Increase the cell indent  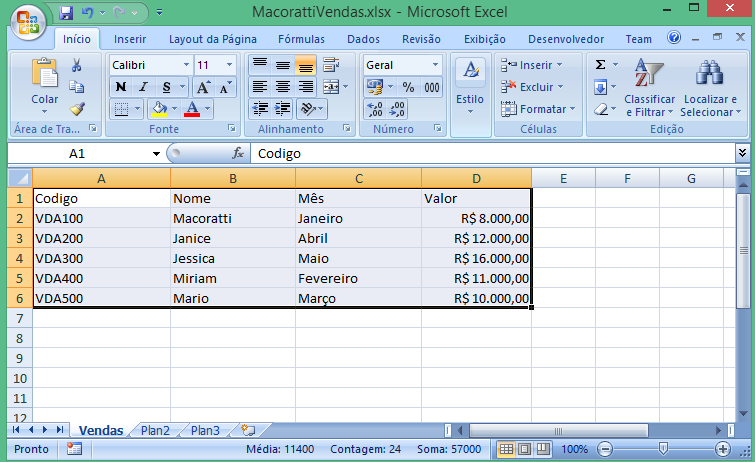283,109
